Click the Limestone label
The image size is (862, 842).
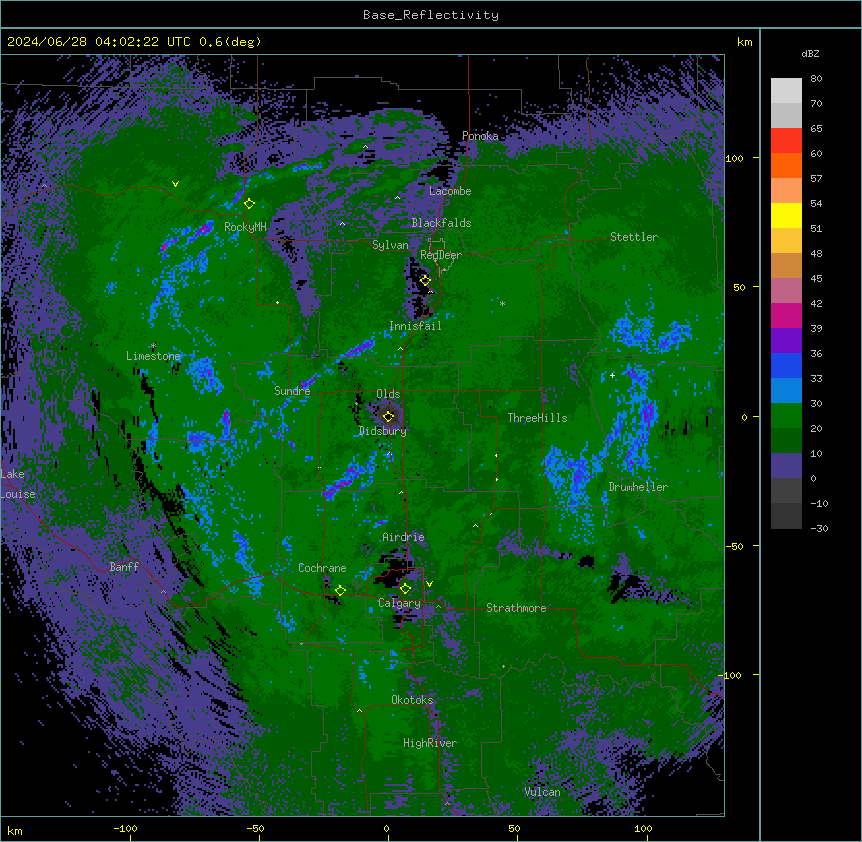pos(153,356)
